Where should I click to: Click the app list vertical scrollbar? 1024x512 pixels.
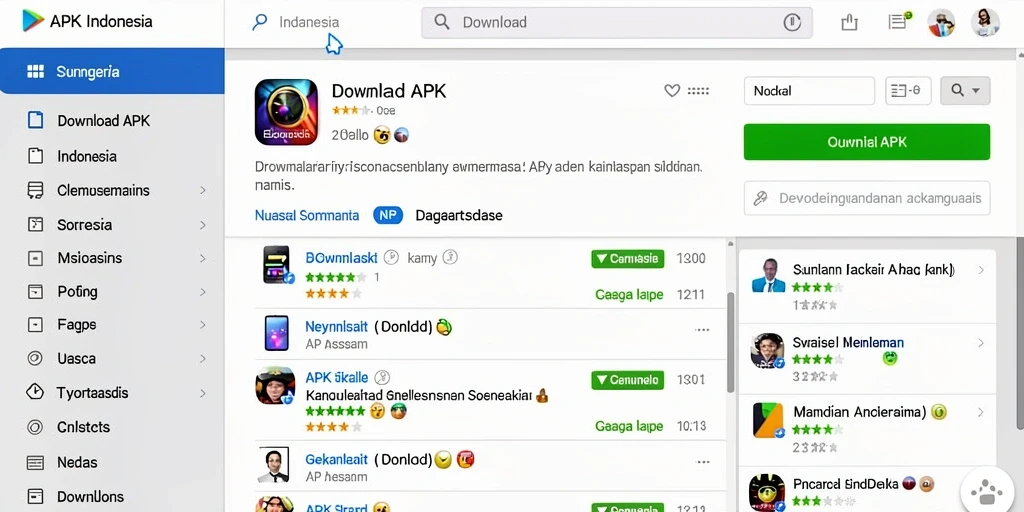pos(731,344)
